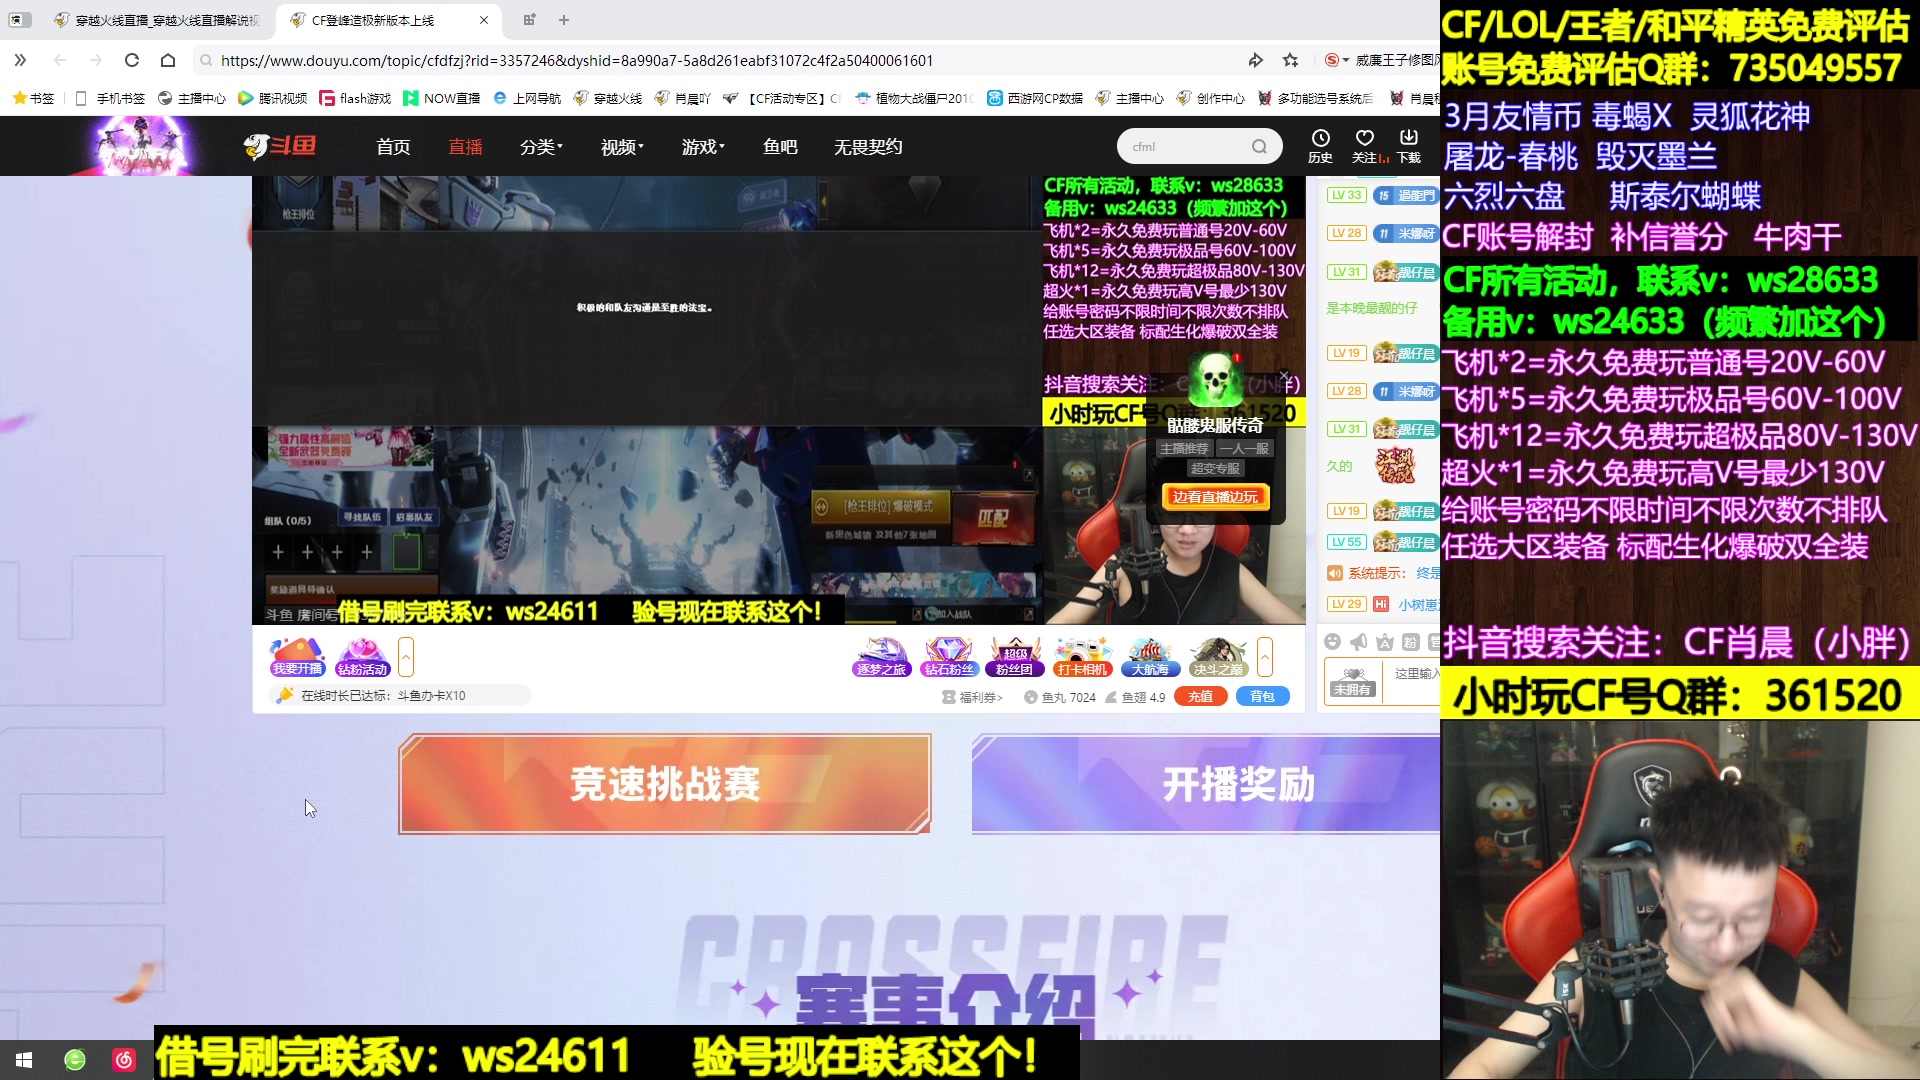Open the emoji picker in chat toolbar

pyautogui.click(x=1332, y=642)
